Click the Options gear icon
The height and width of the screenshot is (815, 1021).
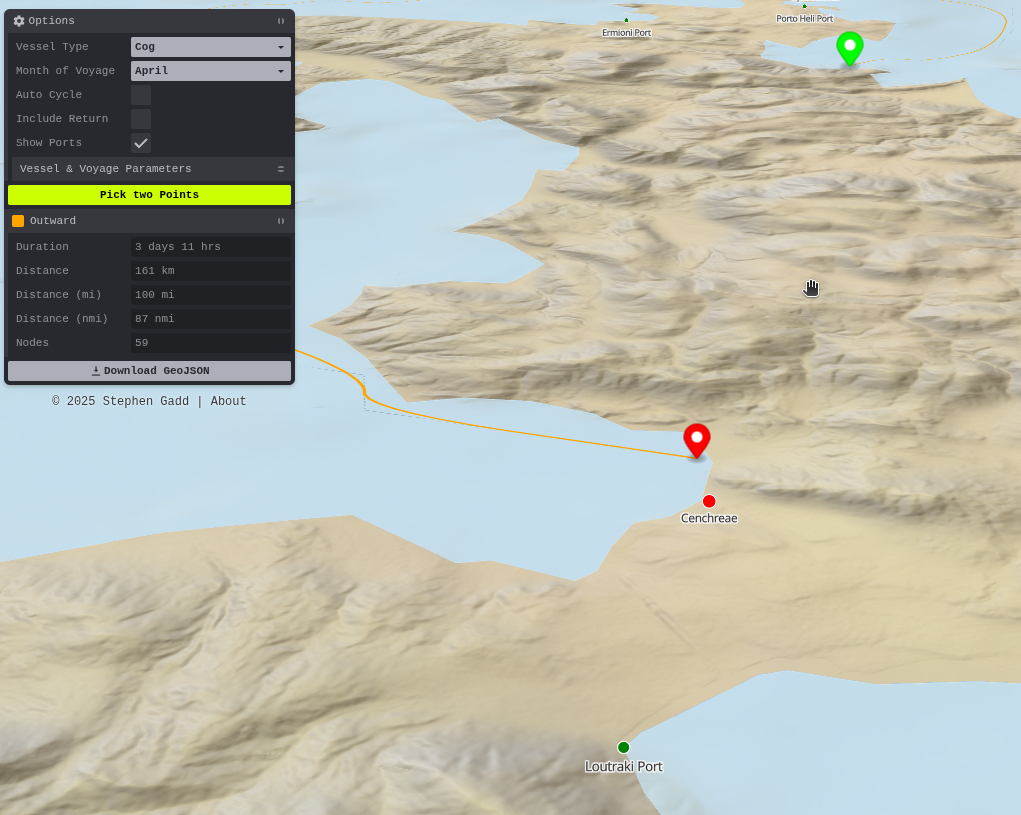tap(19, 21)
